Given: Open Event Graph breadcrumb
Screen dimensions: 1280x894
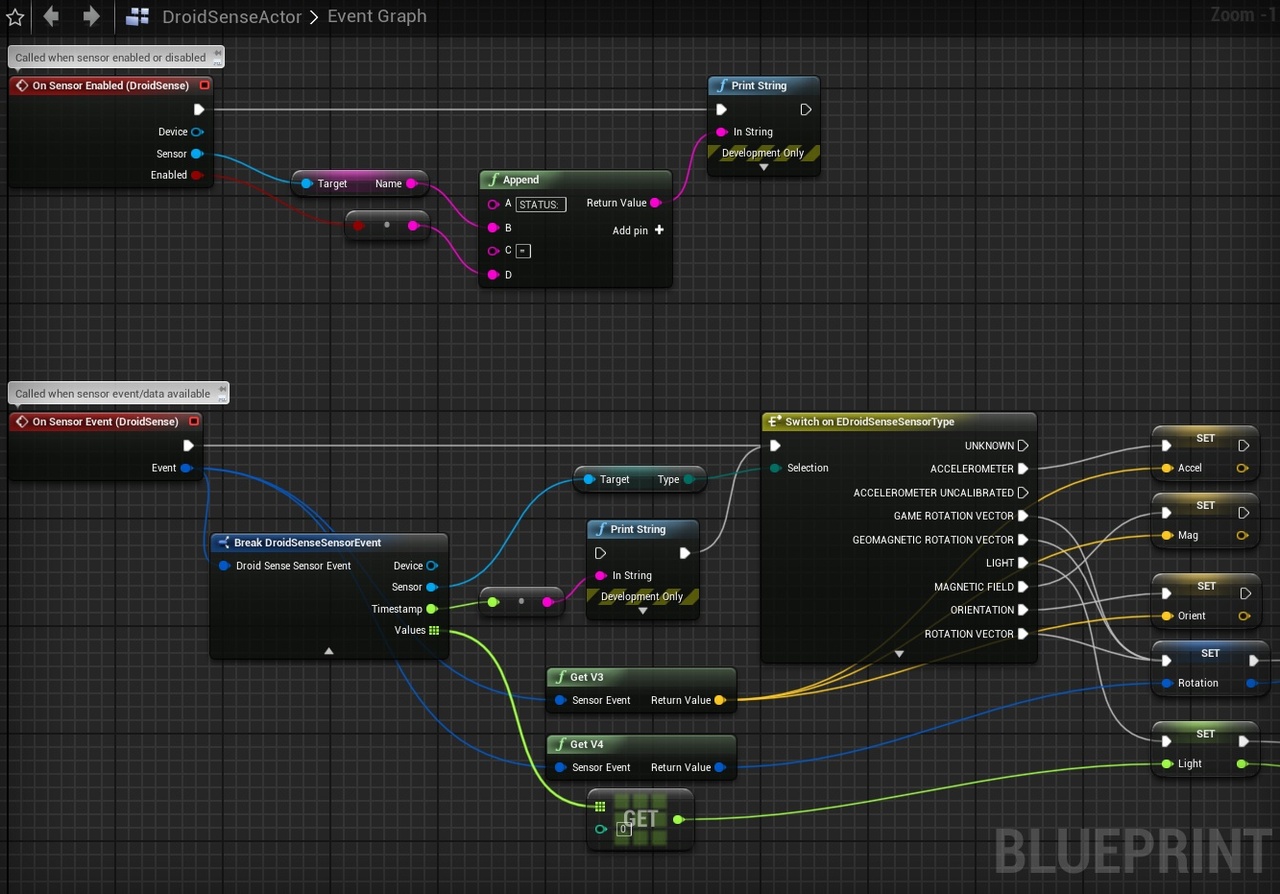Looking at the screenshot, I should tap(377, 16).
